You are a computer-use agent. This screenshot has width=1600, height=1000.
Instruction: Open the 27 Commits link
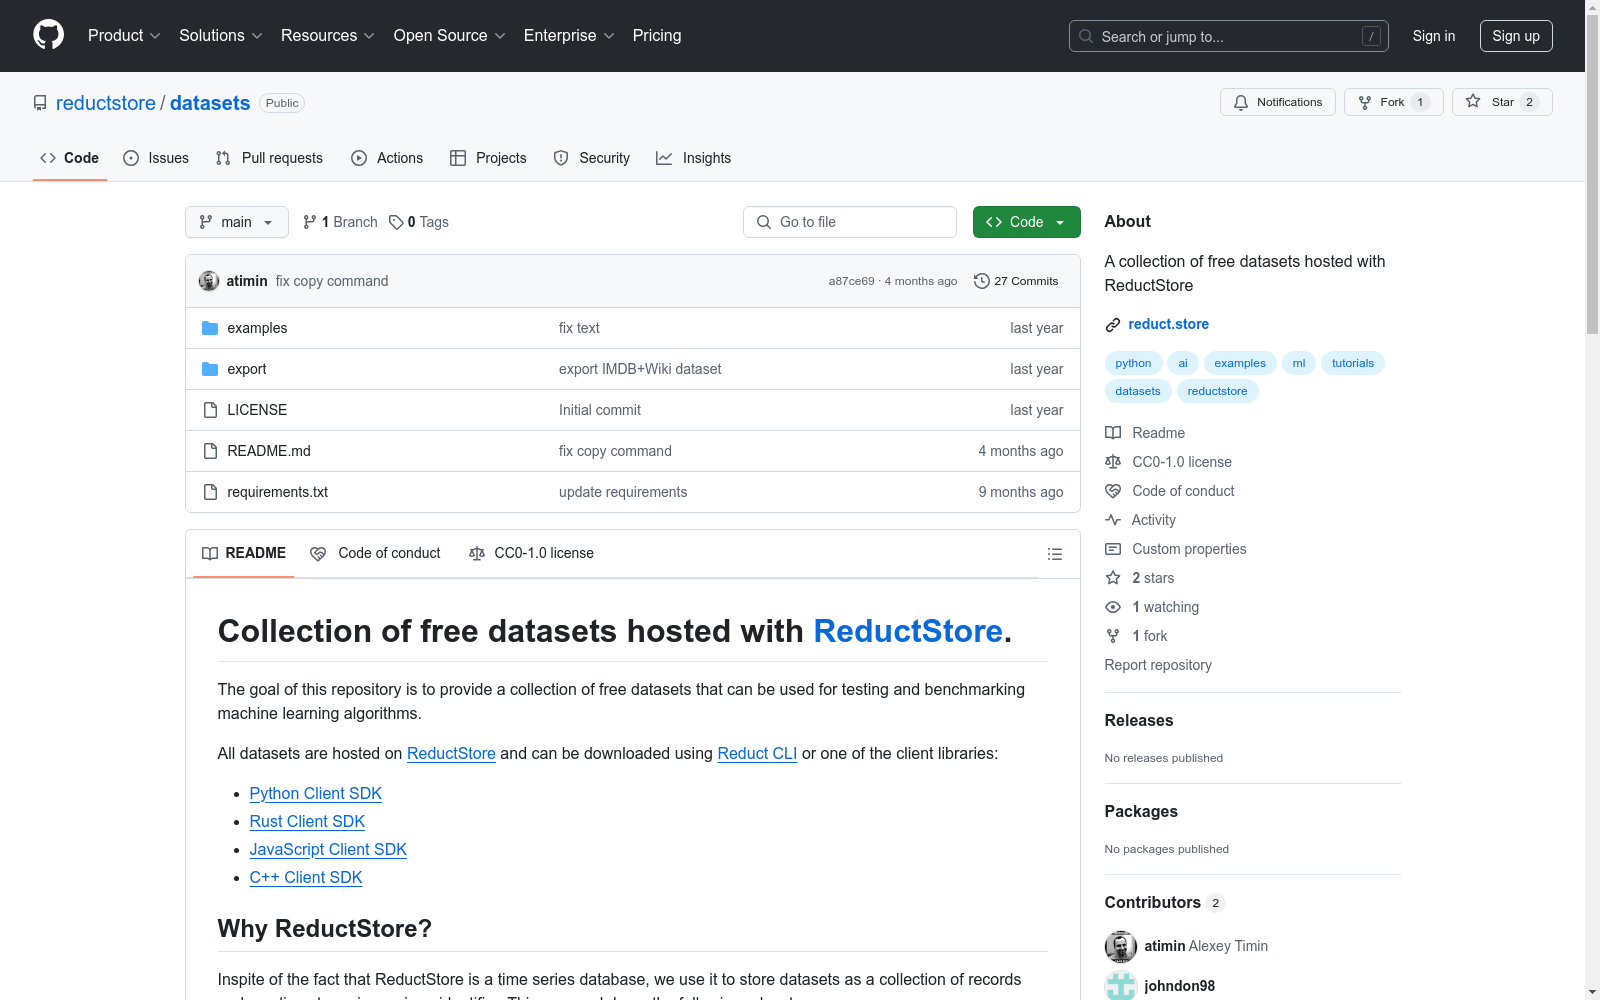pos(1016,281)
